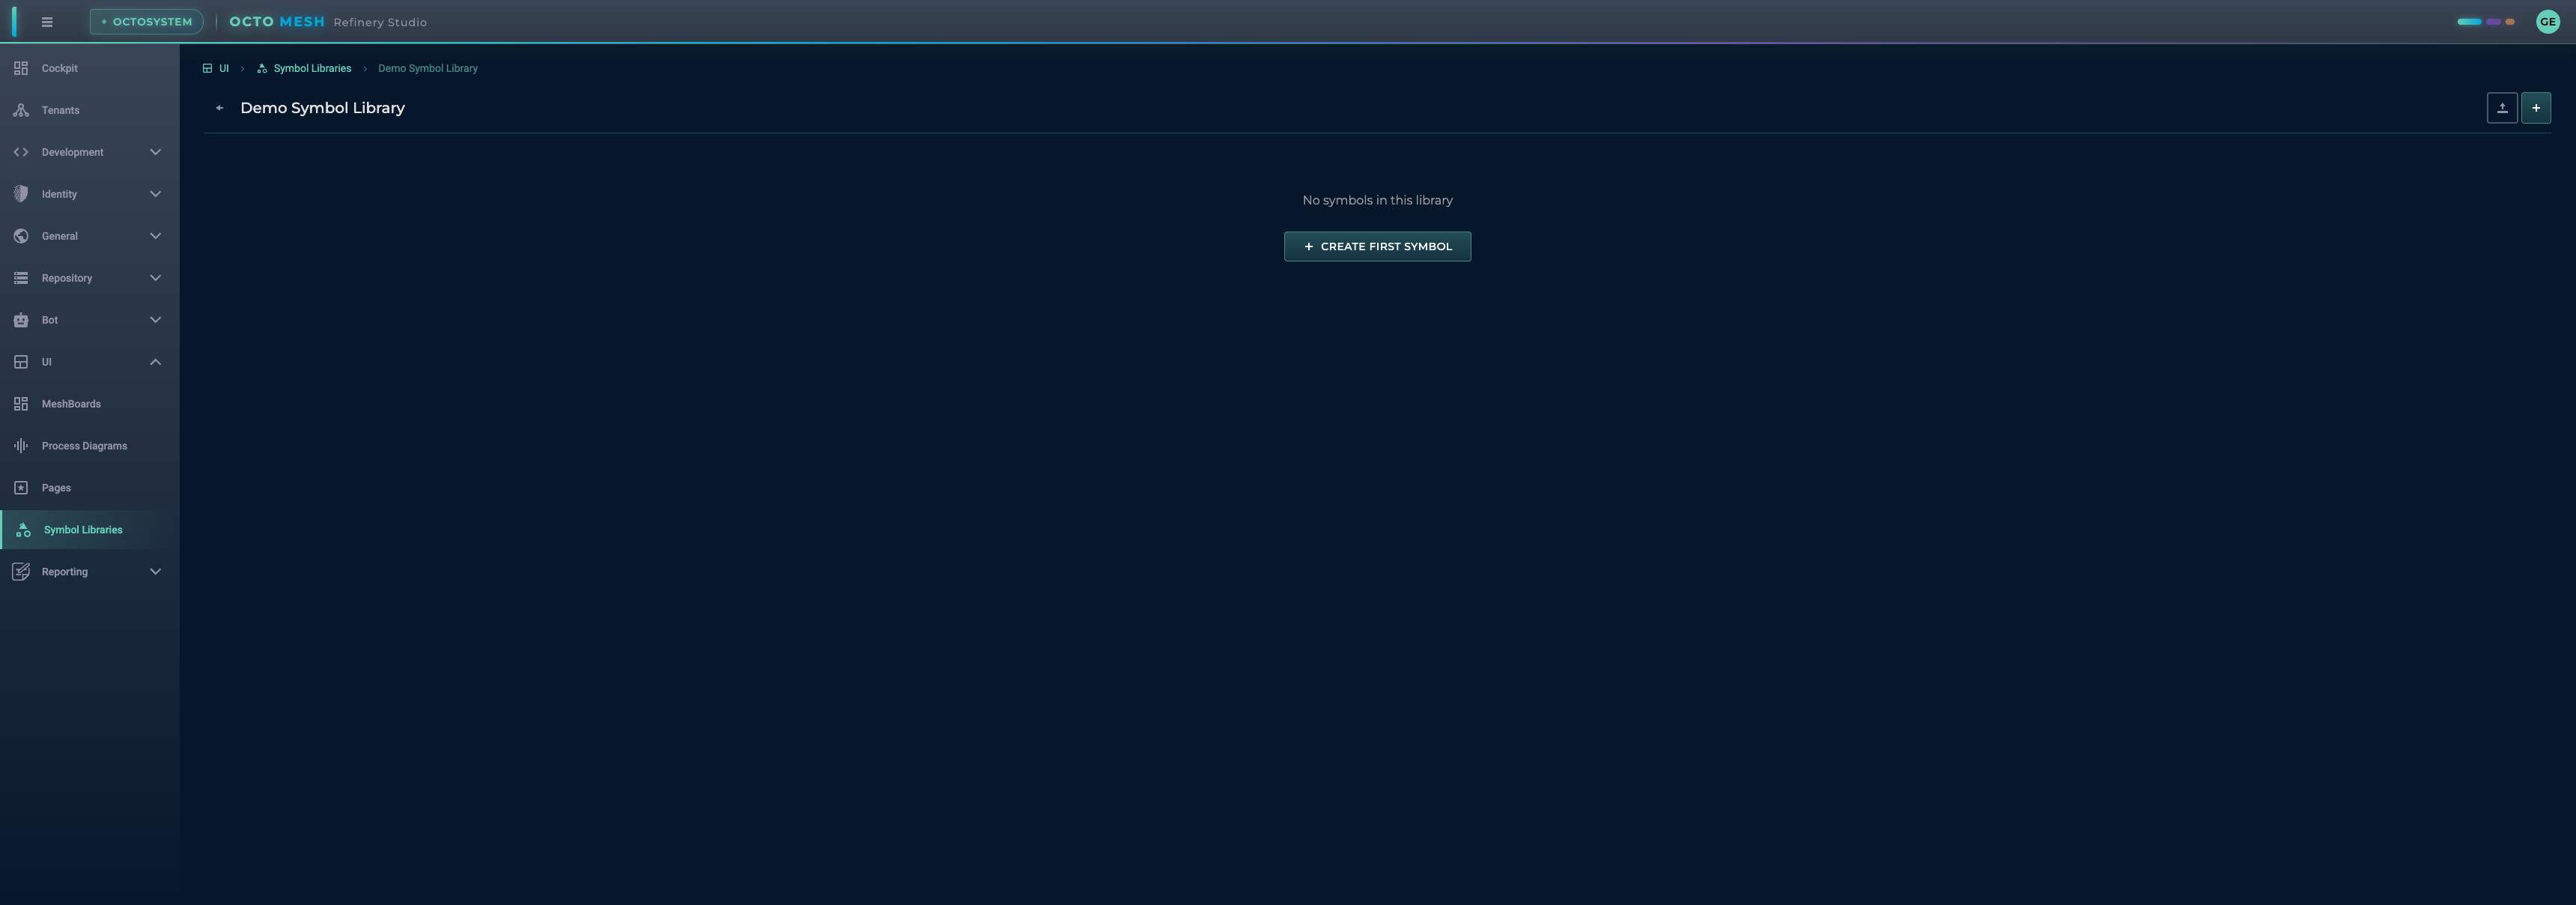Select Symbol Libraries in sidebar
Image resolution: width=2576 pixels, height=905 pixels.
pyautogui.click(x=83, y=530)
